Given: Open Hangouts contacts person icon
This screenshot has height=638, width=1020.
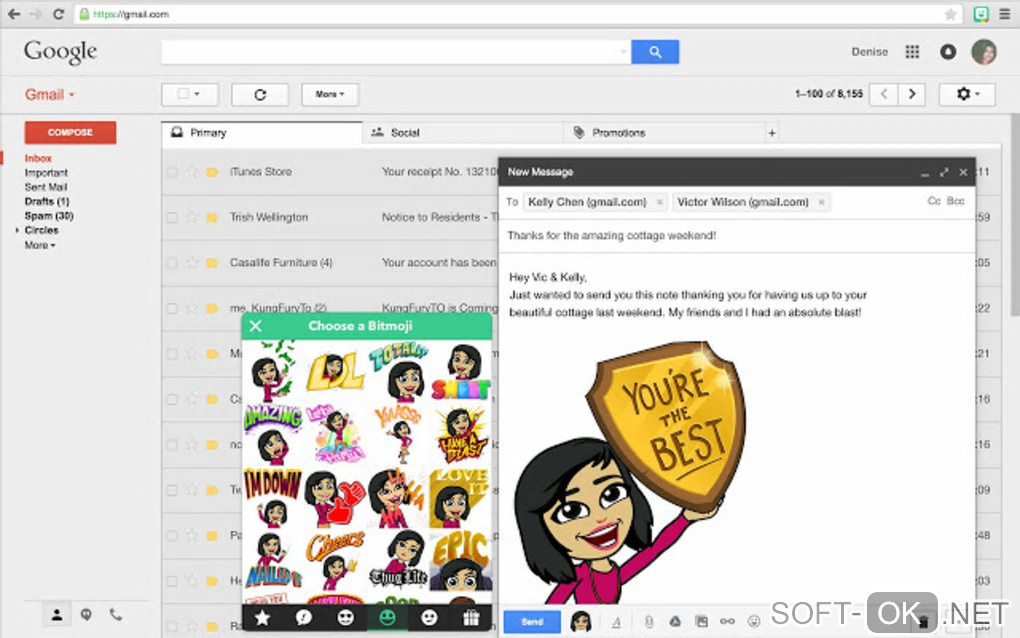Looking at the screenshot, I should (x=57, y=615).
